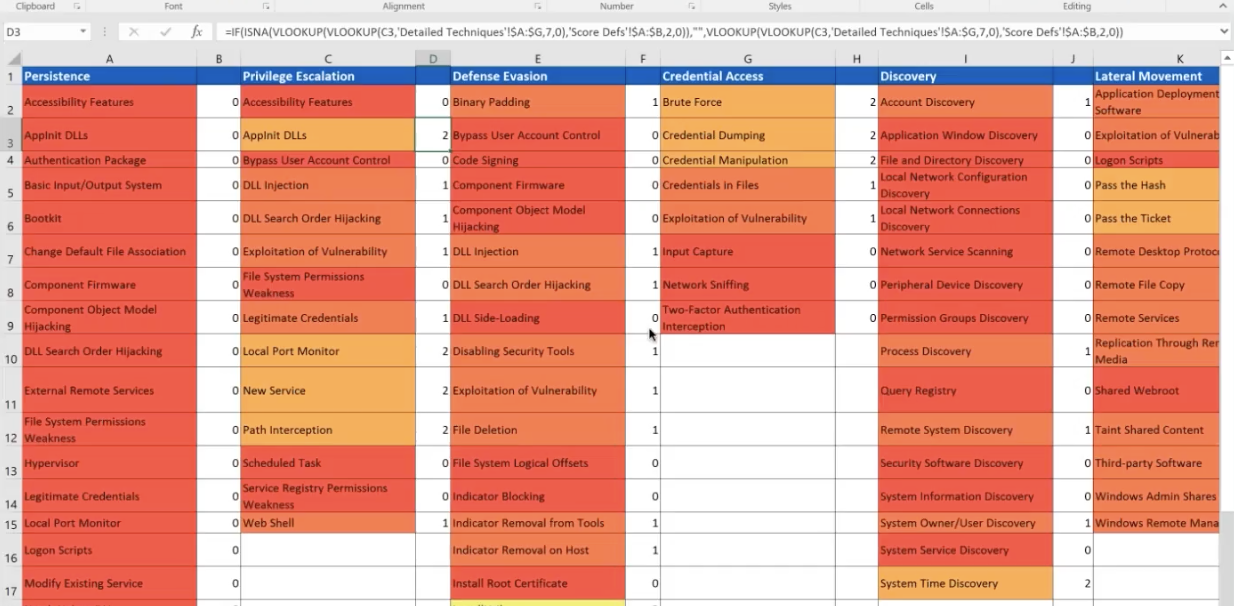Screen dimensions: 1234x606
Task: Select the Brute Force cell
Action: pos(747,102)
